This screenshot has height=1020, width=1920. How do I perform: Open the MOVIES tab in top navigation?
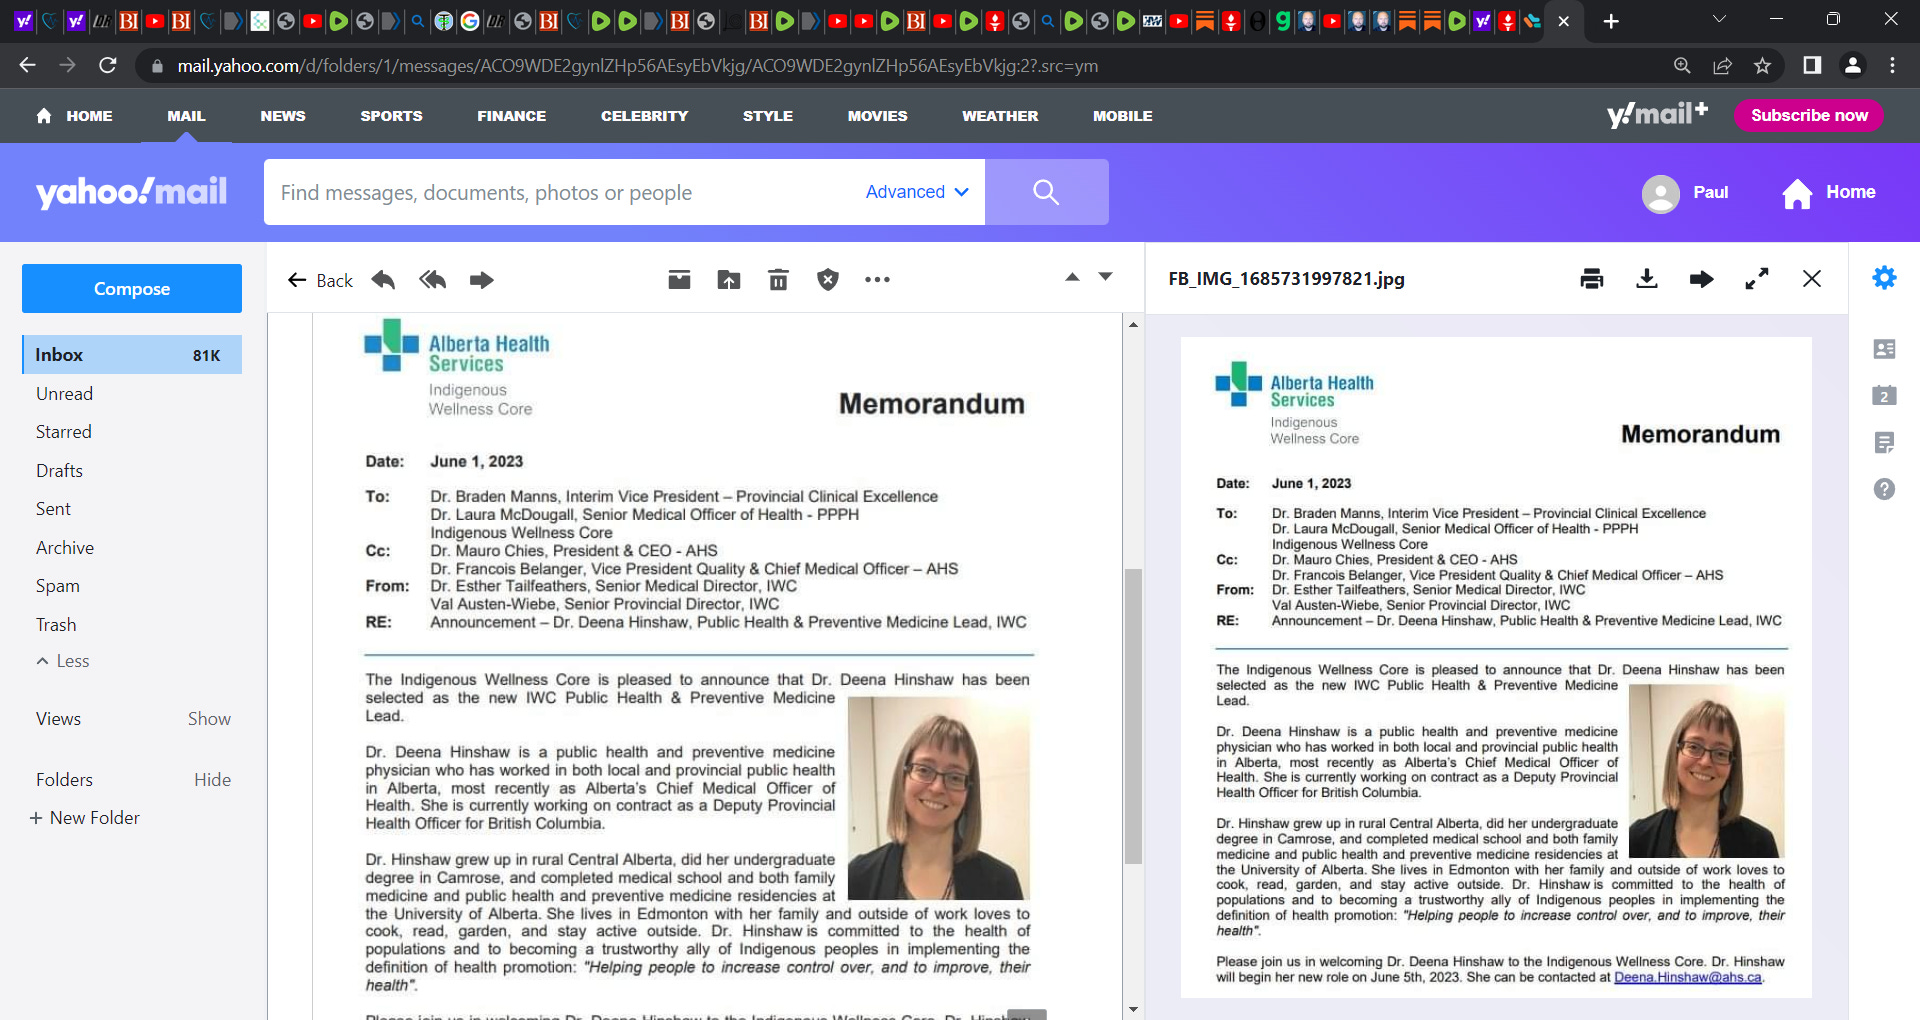point(877,116)
